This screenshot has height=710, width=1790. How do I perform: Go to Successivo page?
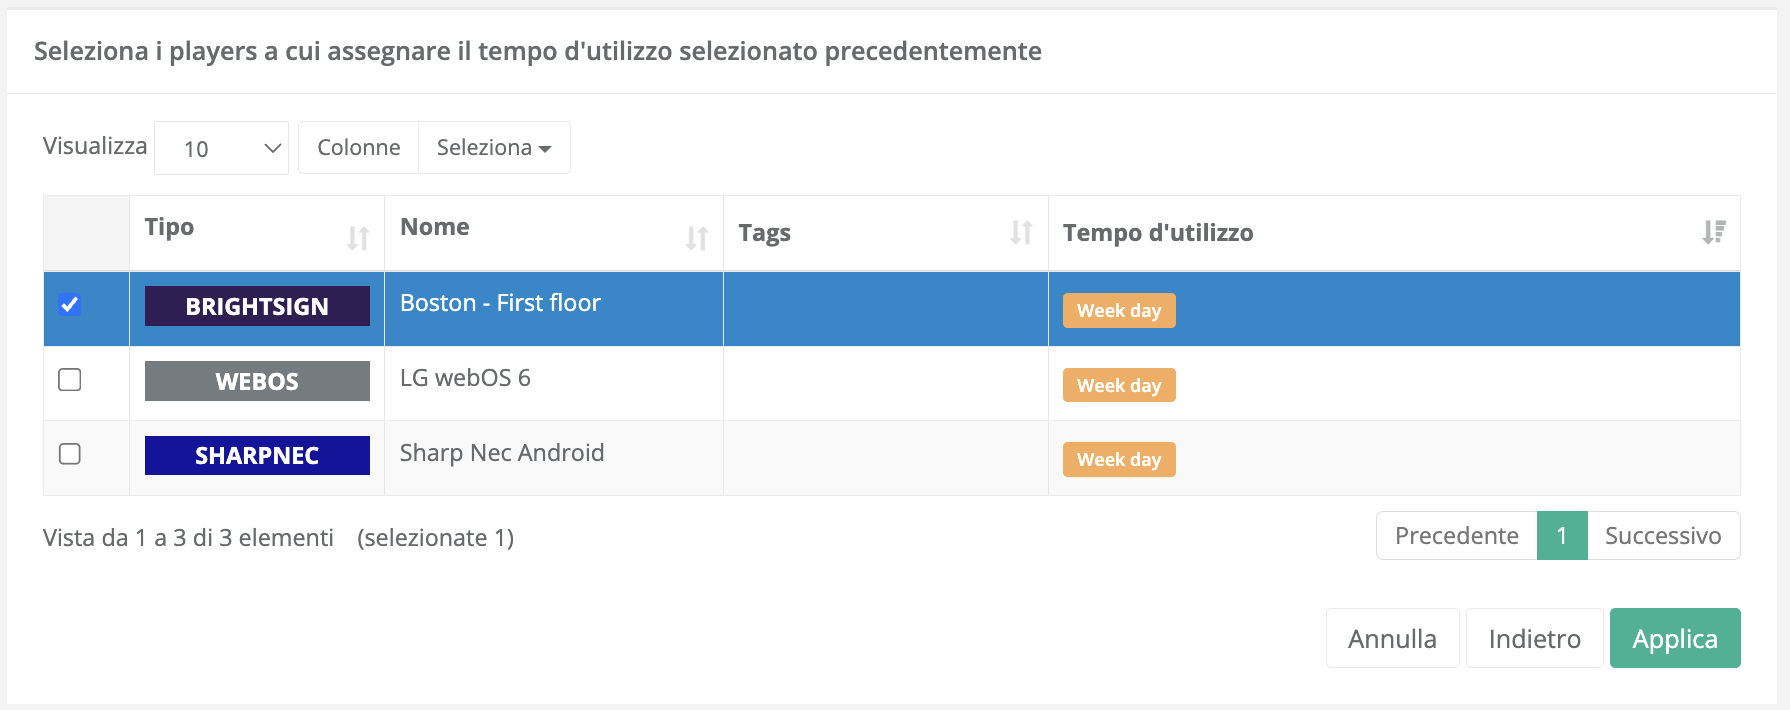(1663, 536)
